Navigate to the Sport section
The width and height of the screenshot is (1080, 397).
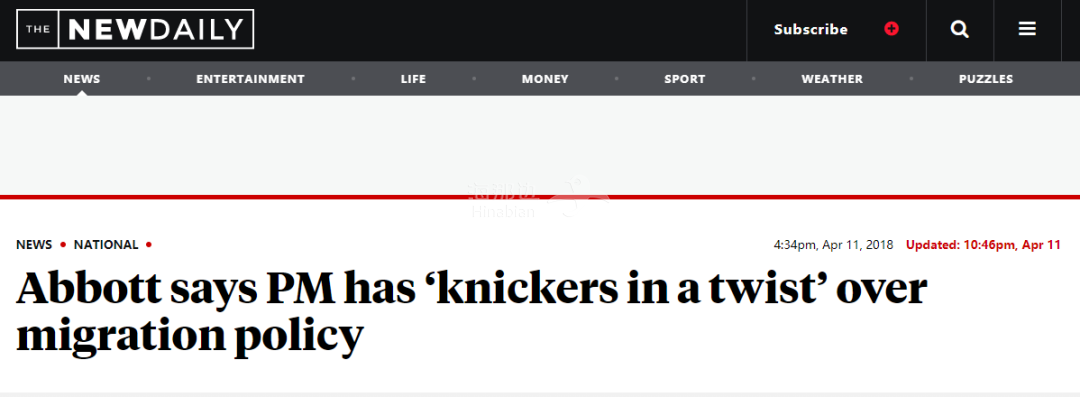pyautogui.click(x=685, y=79)
